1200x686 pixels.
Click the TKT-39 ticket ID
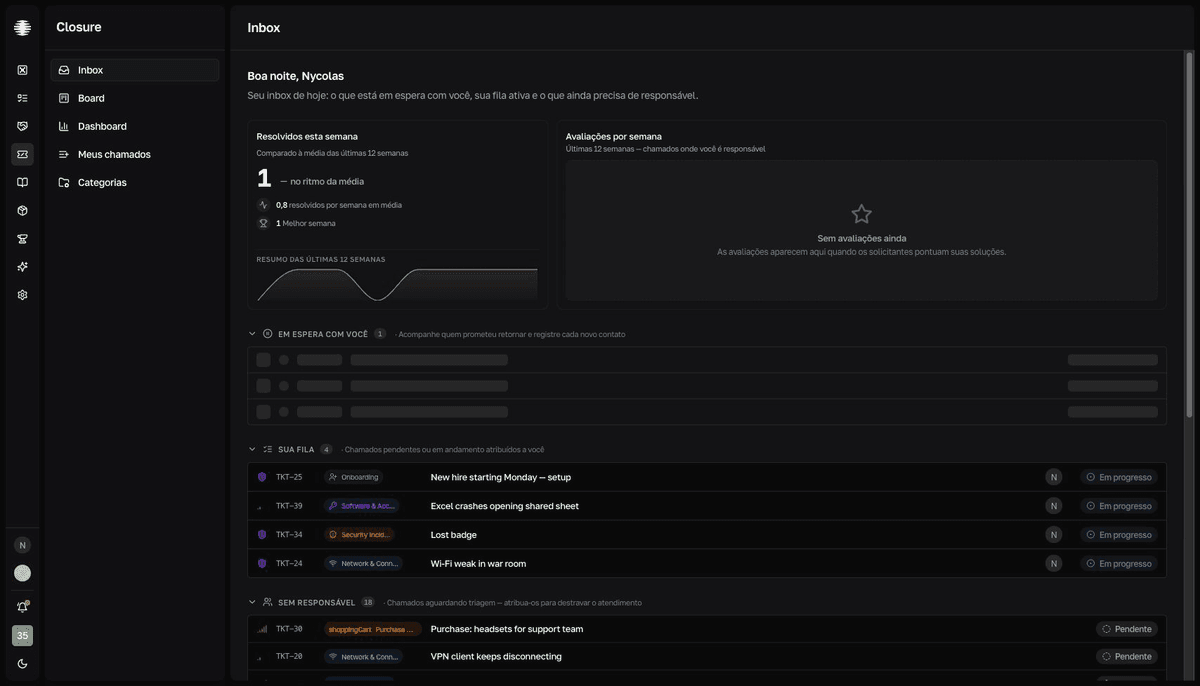289,506
